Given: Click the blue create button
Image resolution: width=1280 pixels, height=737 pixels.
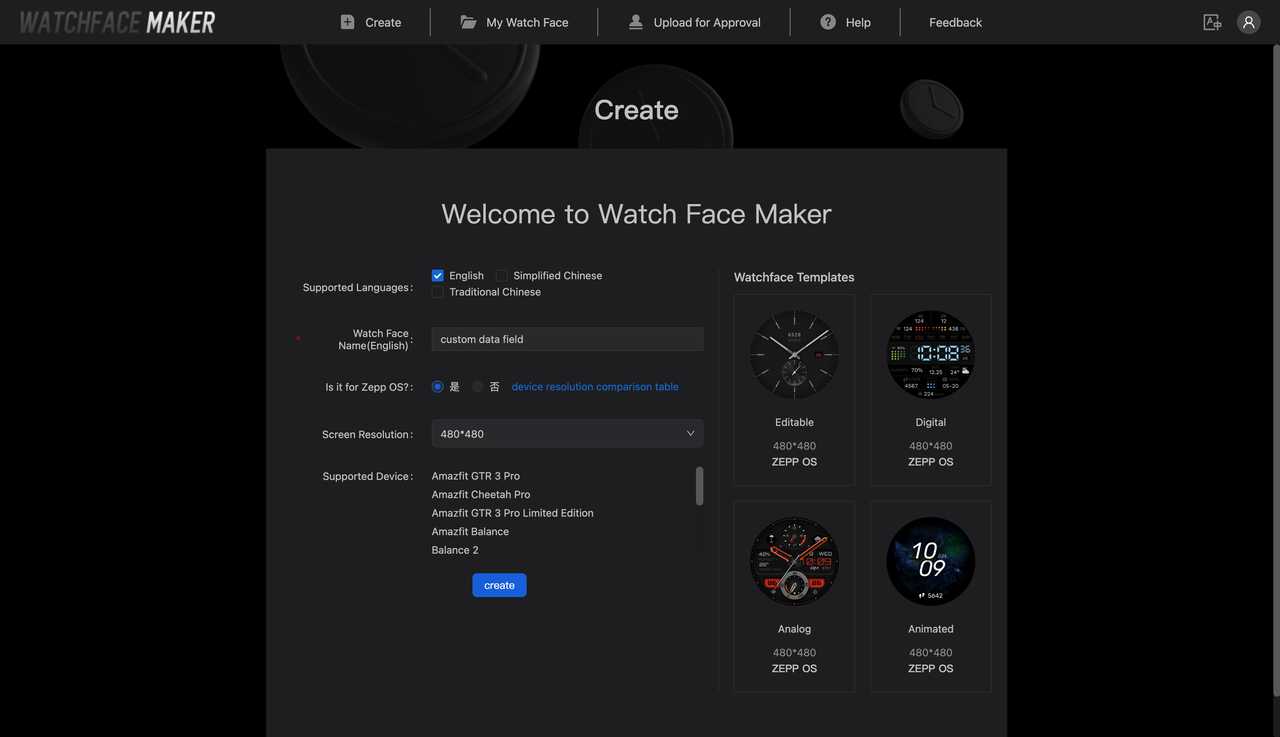Looking at the screenshot, I should [499, 585].
